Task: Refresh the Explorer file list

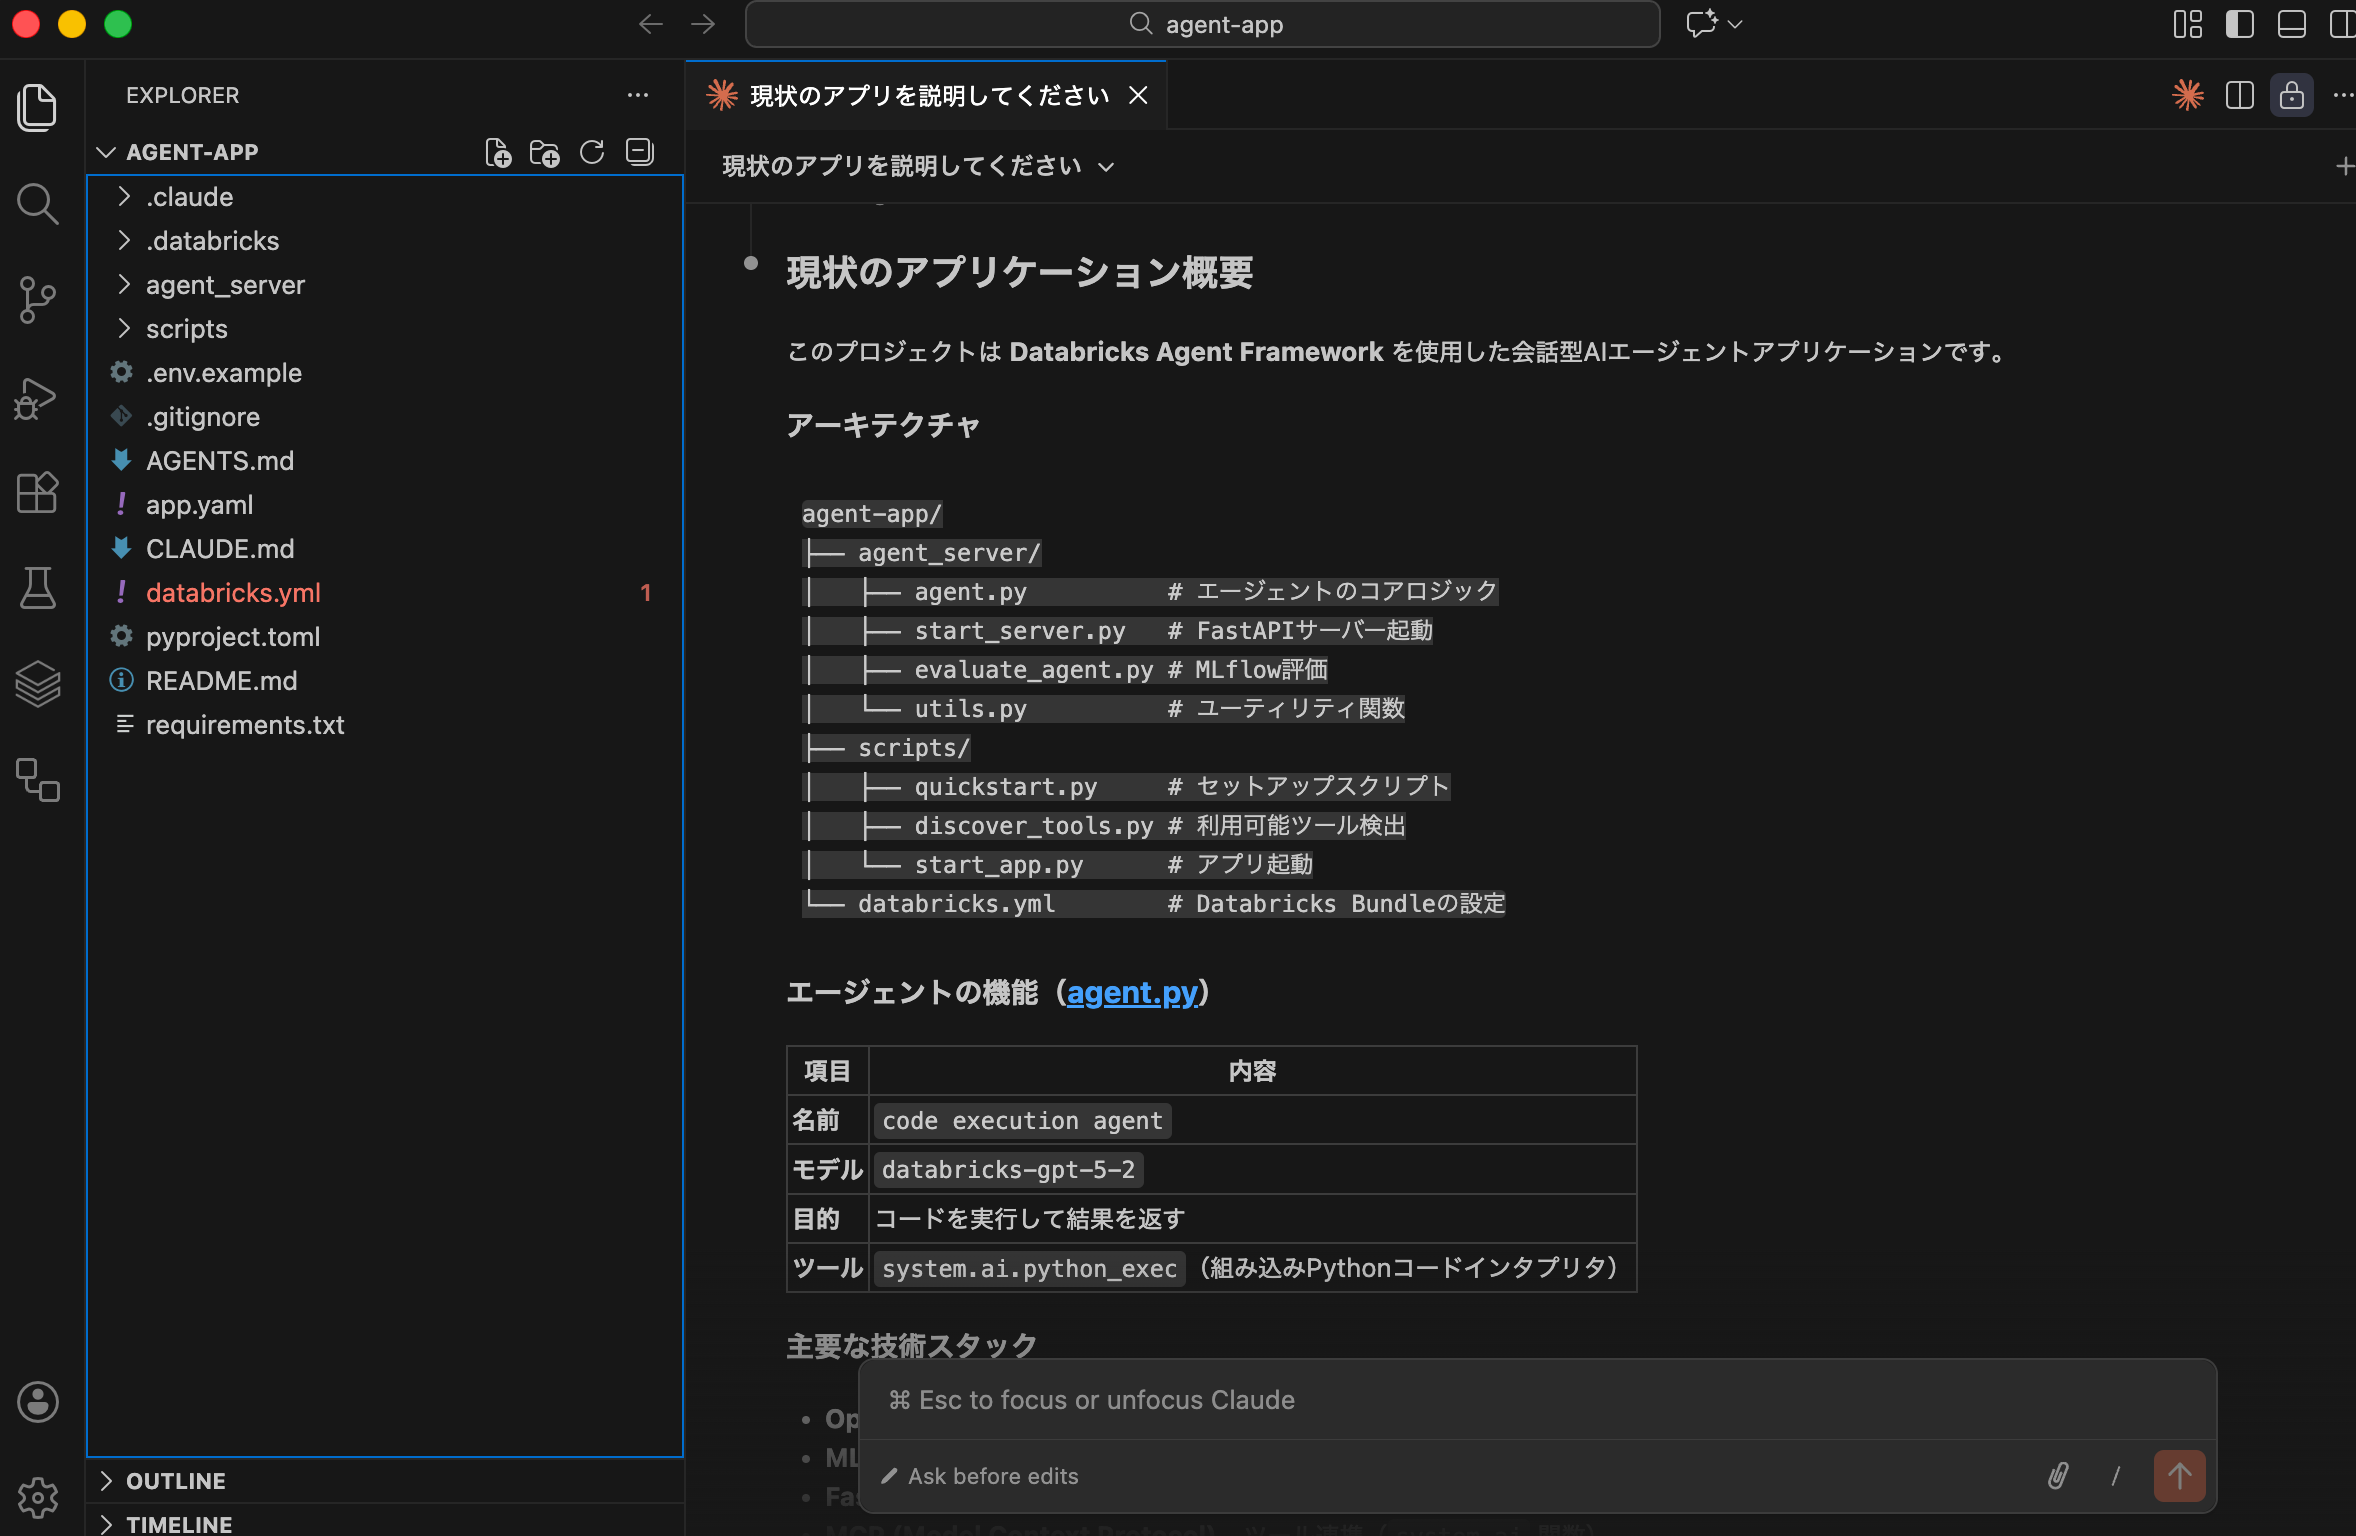Action: click(592, 152)
